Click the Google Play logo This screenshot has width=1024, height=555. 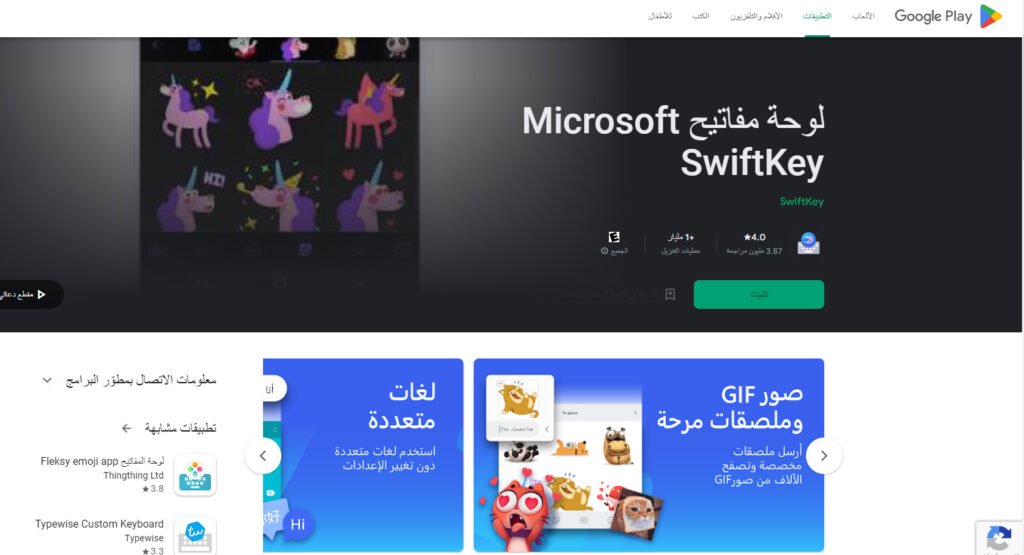(948, 16)
